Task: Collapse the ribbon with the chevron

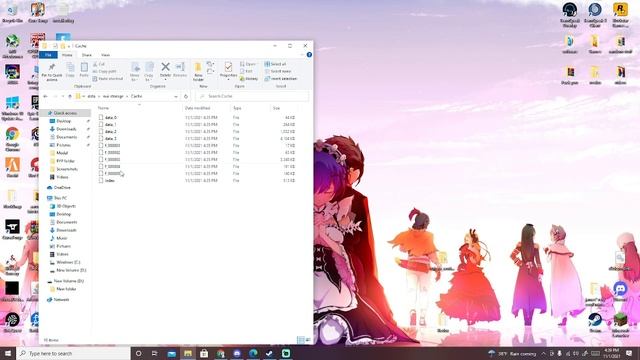Action: tap(302, 55)
